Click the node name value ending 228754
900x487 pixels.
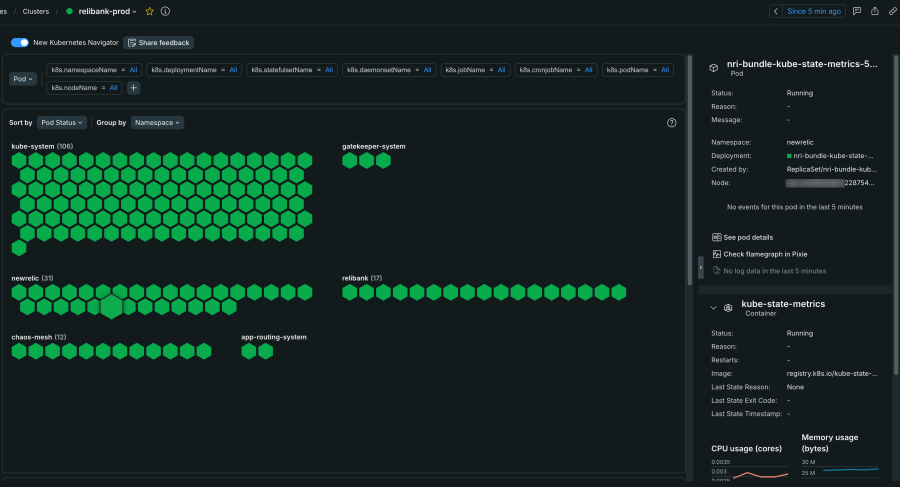[x=830, y=183]
